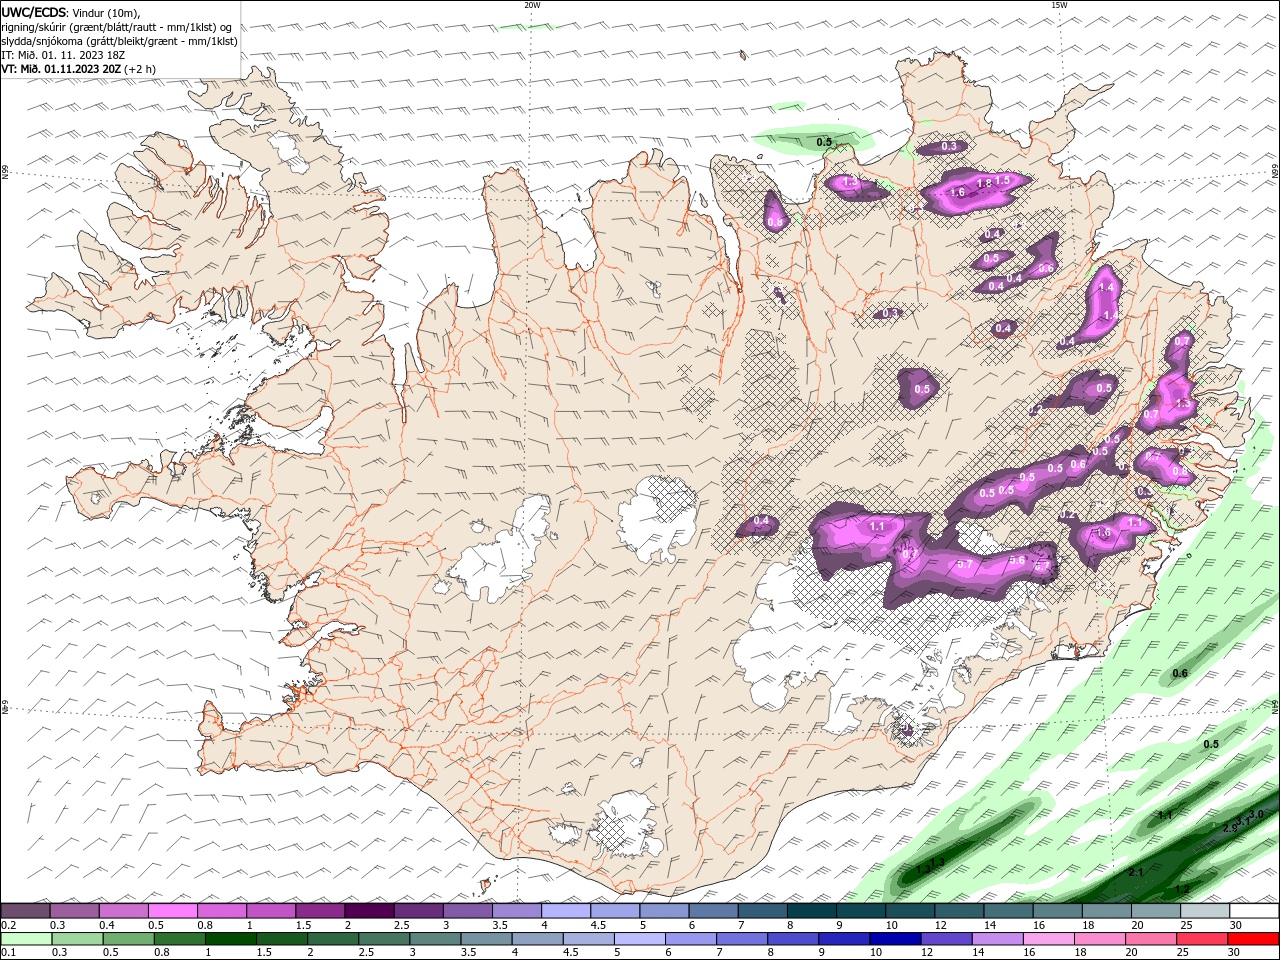Image resolution: width=1280 pixels, height=960 pixels.
Task: Pick the deep navy blue 10 swatch in rain legend
Action: [893, 939]
